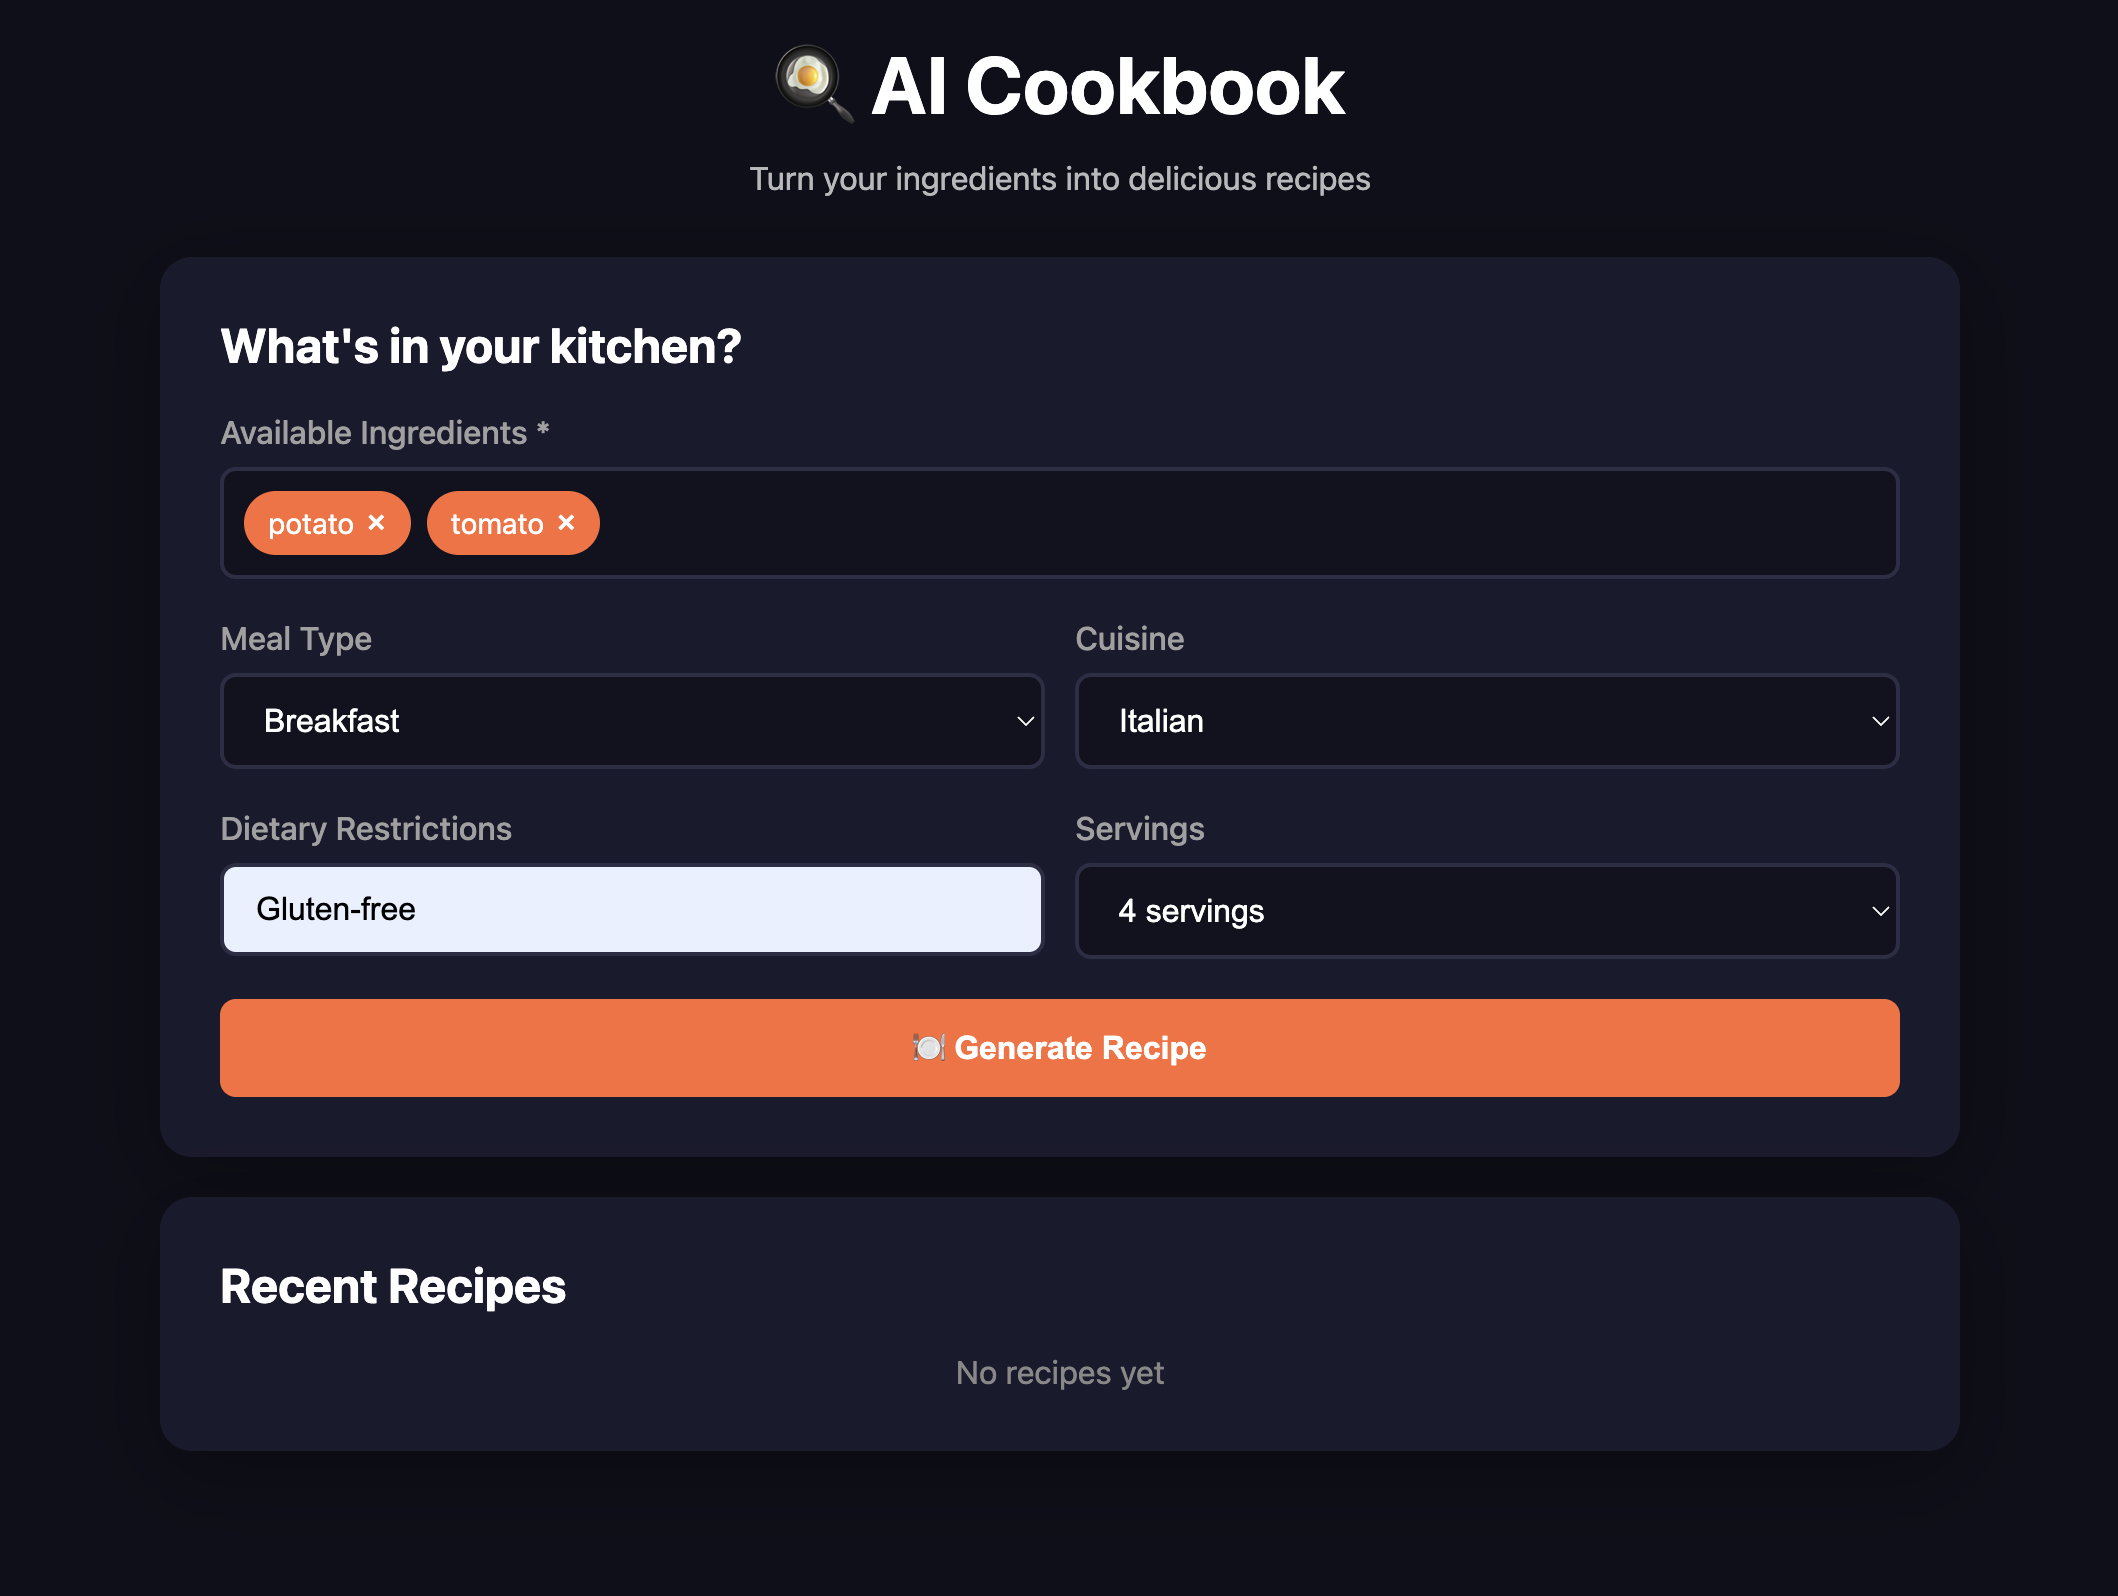Click the No recipes yet message
The height and width of the screenshot is (1596, 2118).
(x=1059, y=1373)
